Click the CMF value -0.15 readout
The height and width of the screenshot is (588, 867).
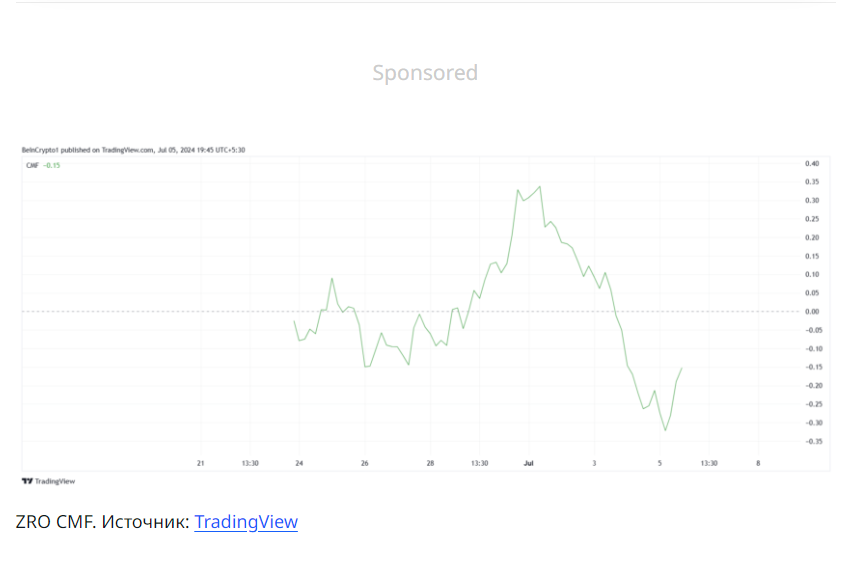[x=52, y=165]
